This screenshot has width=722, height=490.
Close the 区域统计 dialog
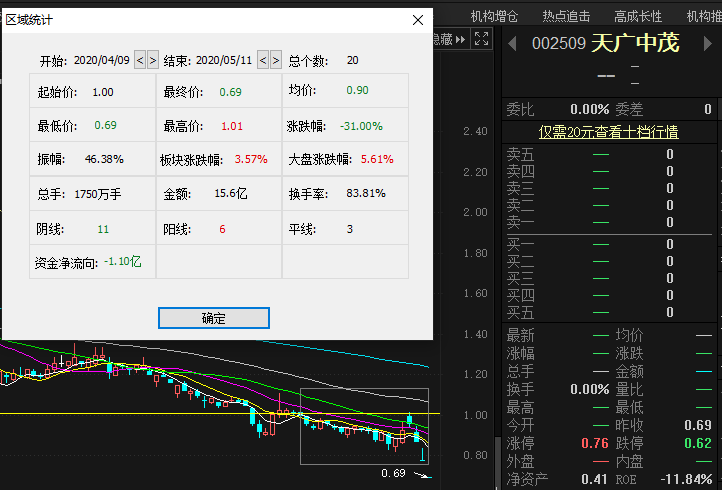click(x=418, y=19)
